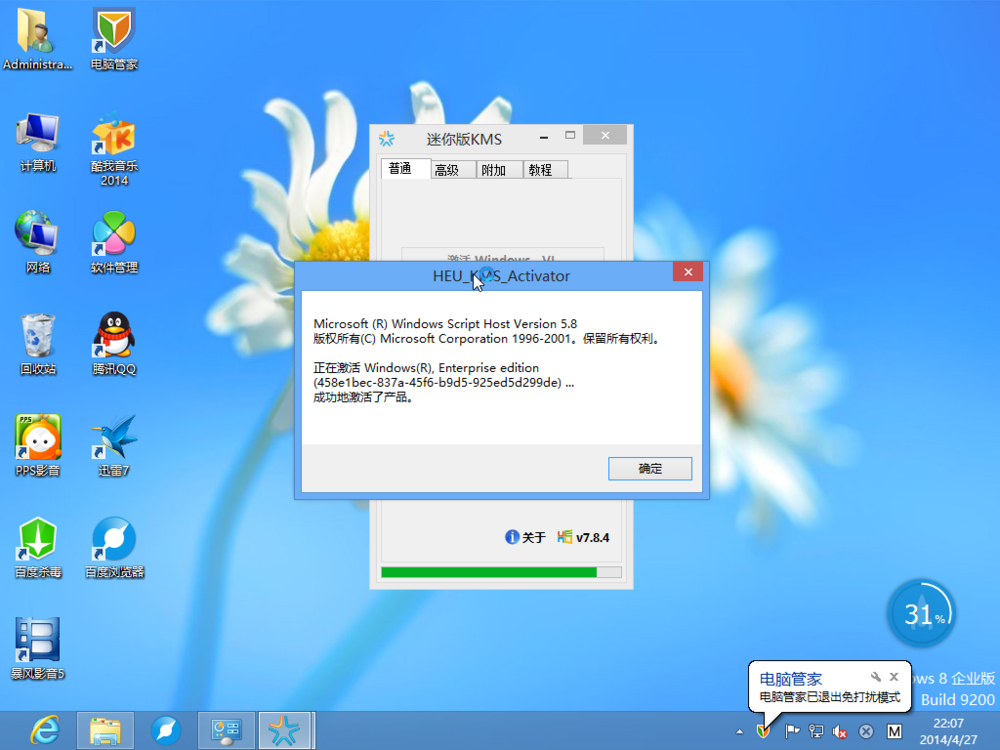The width and height of the screenshot is (1000, 750).
Task: Open the Administrator folder desktop icon
Action: [37, 38]
